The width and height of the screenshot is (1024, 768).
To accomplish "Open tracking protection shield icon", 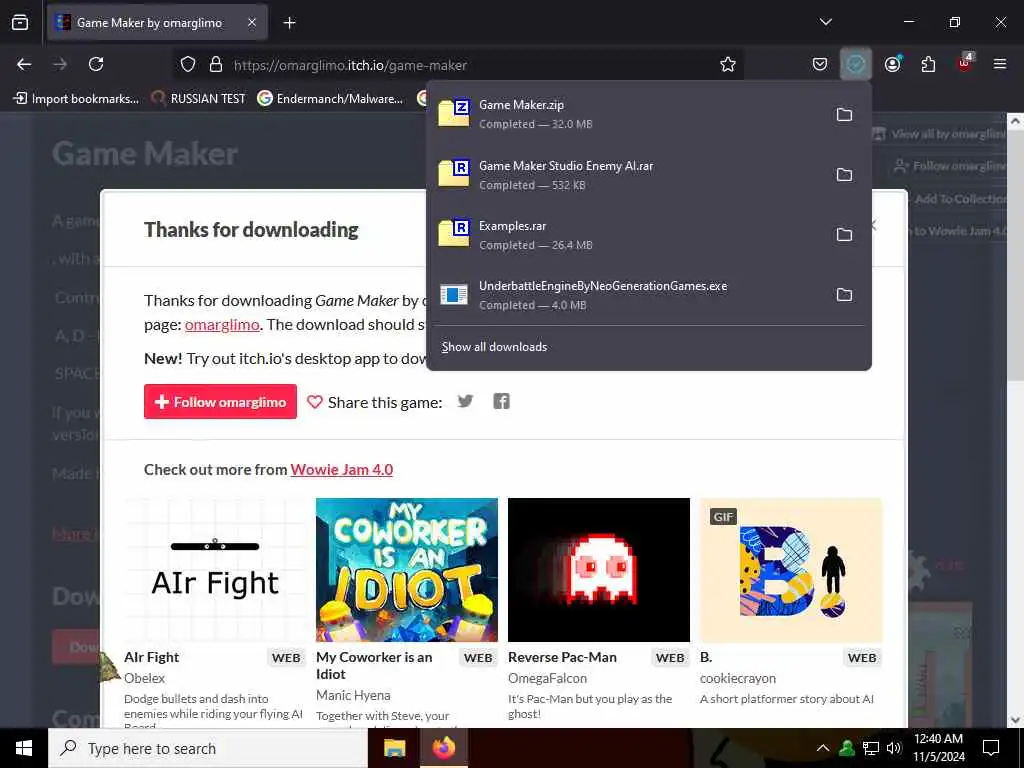I will coord(188,65).
